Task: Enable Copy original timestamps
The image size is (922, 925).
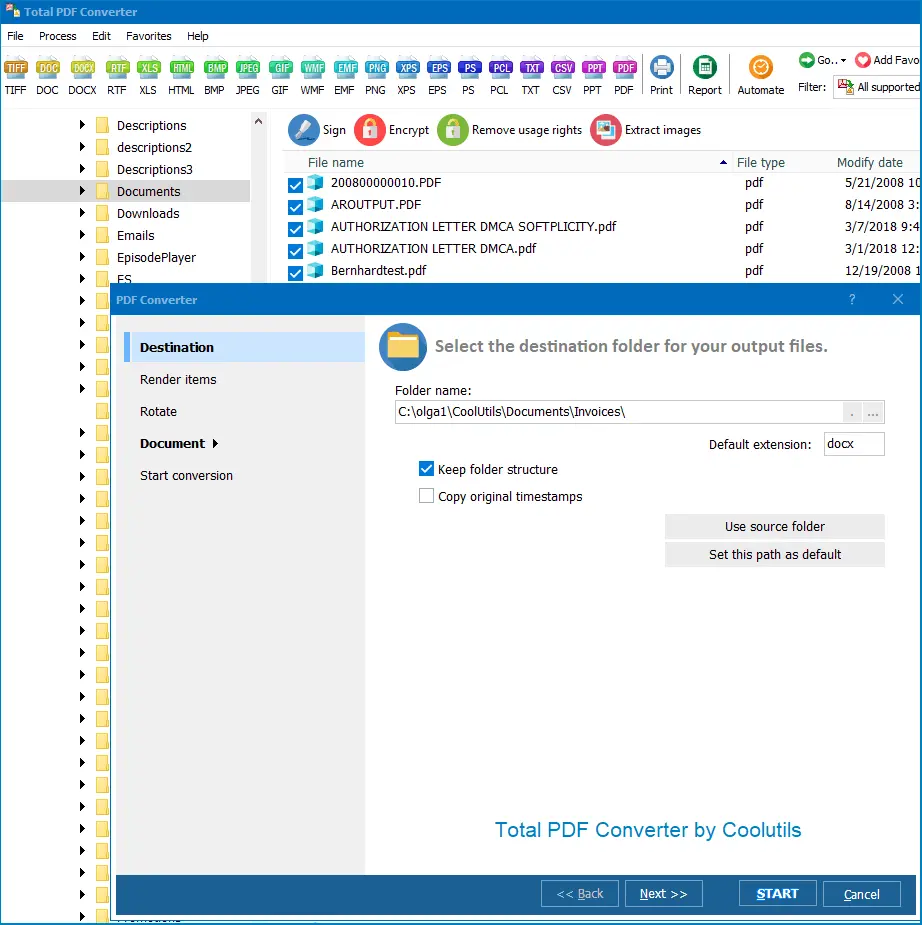Action: point(426,495)
